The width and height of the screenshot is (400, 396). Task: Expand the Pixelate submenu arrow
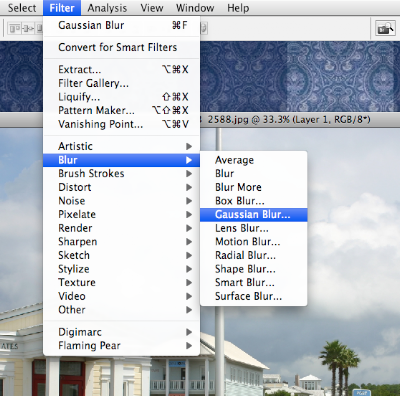tap(189, 214)
